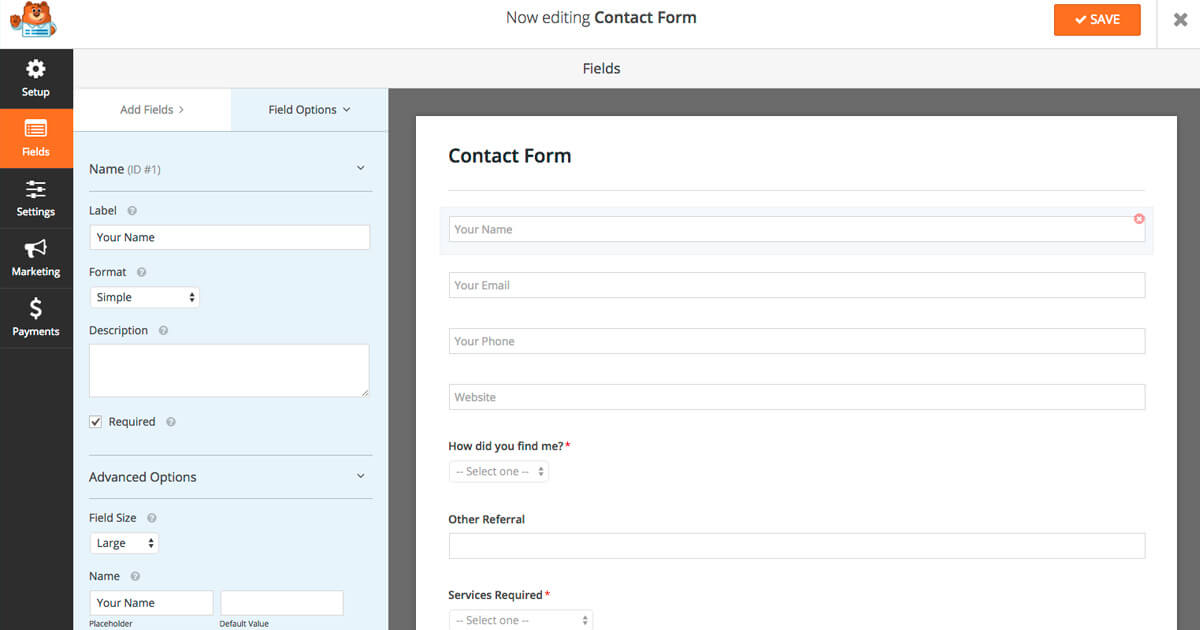This screenshot has height=630, width=1200.
Task: Save the Contact Form
Action: 1097,19
